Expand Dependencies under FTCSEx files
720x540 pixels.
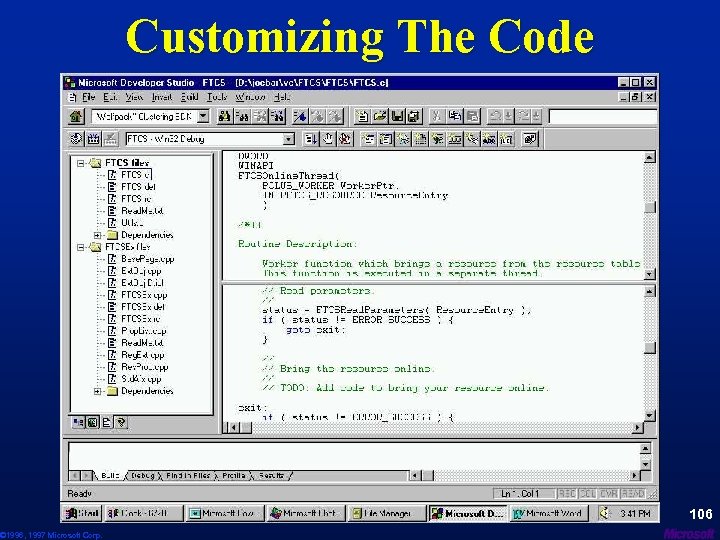[x=97, y=391]
